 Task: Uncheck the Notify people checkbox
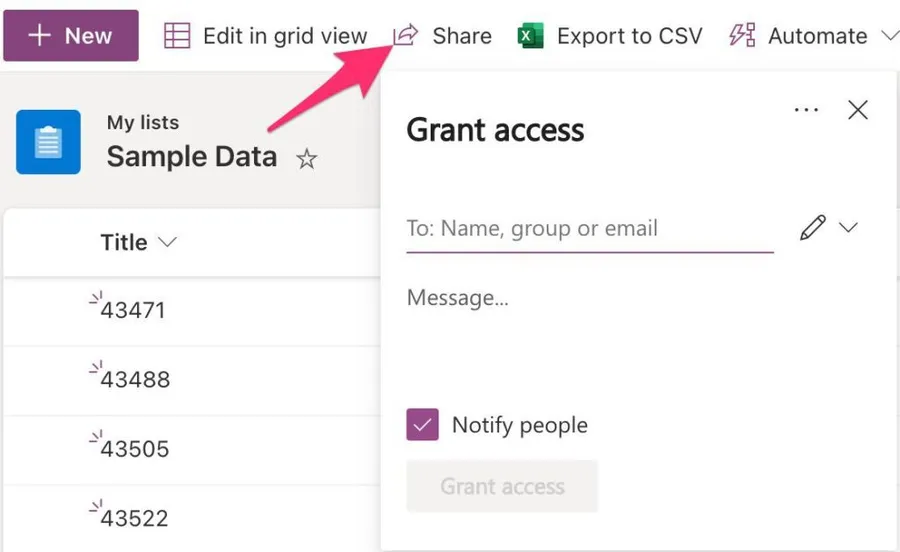[x=423, y=425]
